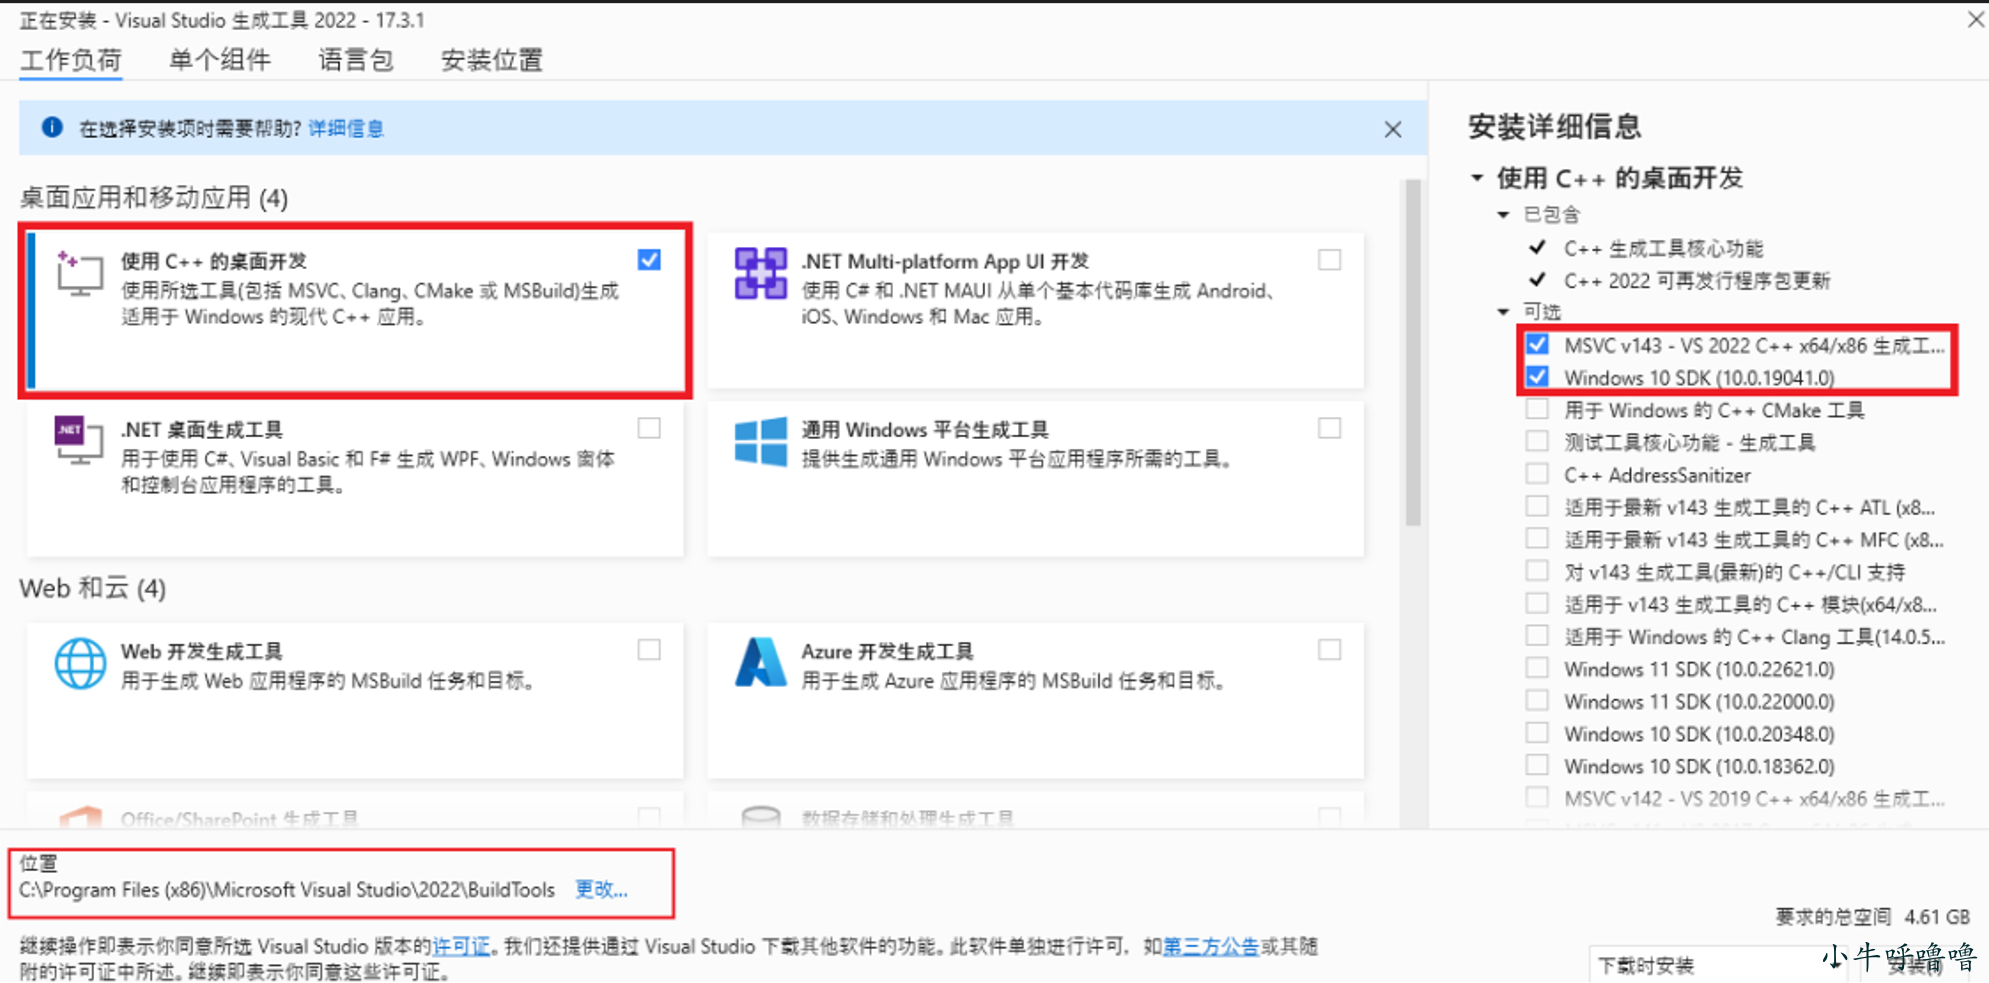The image size is (1989, 983).
Task: Open the 第三方公告 link
Action: click(1211, 946)
